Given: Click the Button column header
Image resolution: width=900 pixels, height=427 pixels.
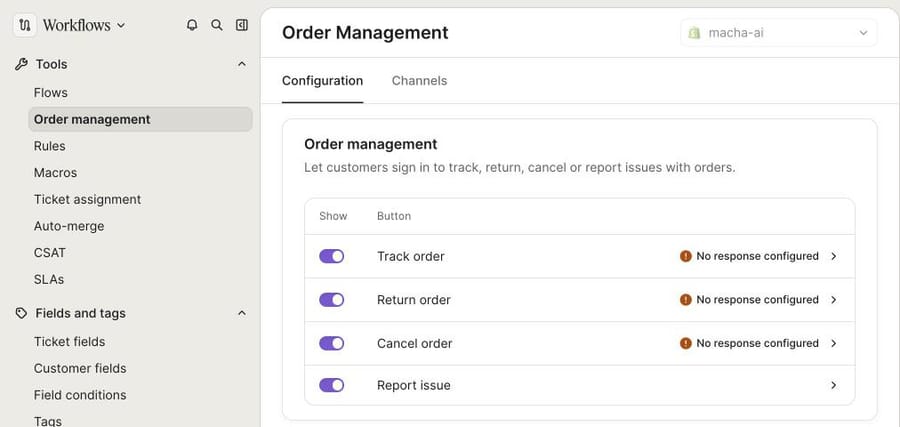Looking at the screenshot, I should coord(394,216).
